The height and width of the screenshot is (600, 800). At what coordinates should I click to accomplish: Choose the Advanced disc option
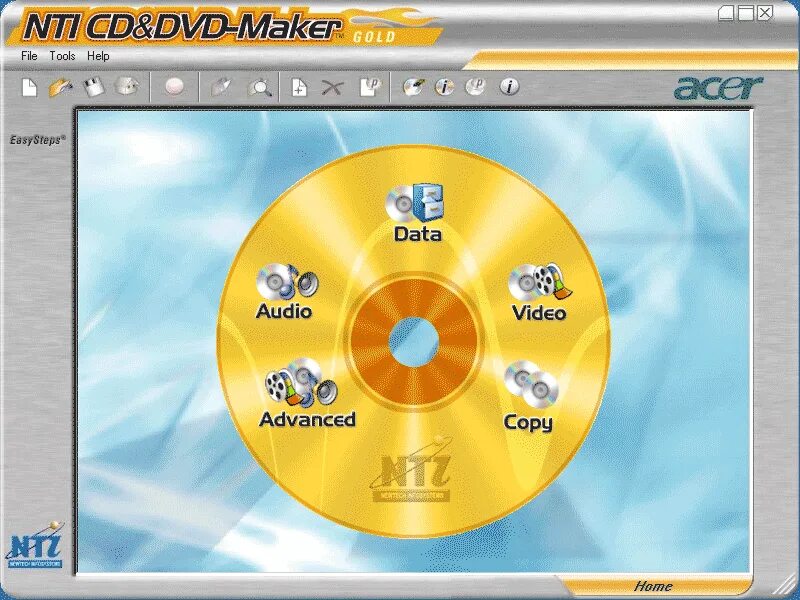pos(307,393)
